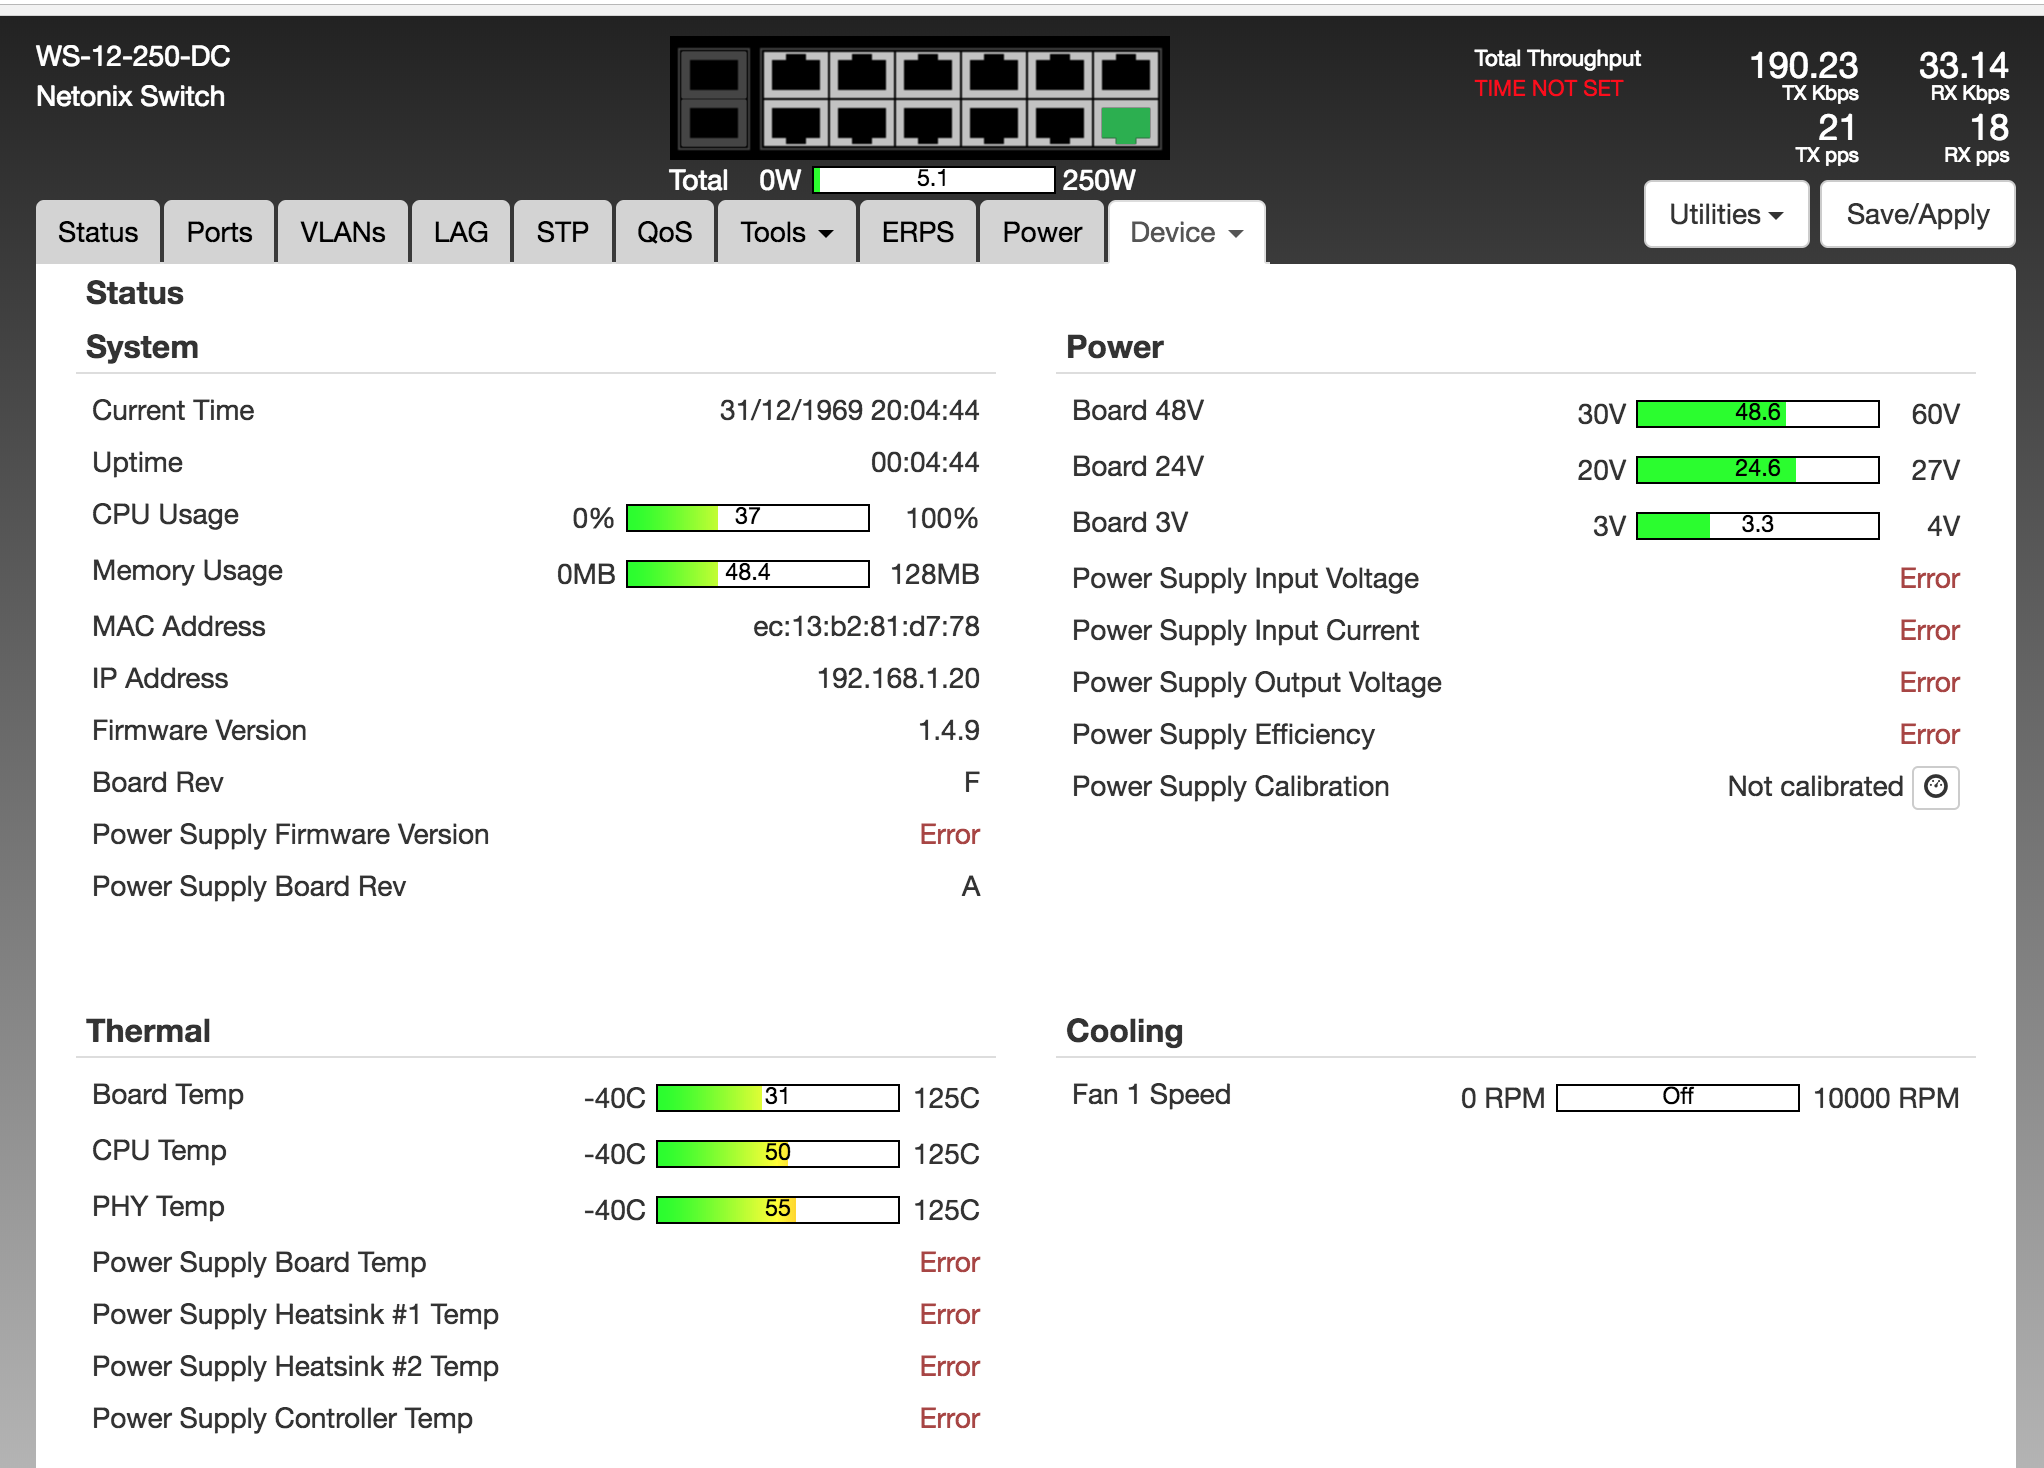The image size is (2044, 1468).
Task: Click first top-row Ethernet port icon
Action: (x=796, y=74)
